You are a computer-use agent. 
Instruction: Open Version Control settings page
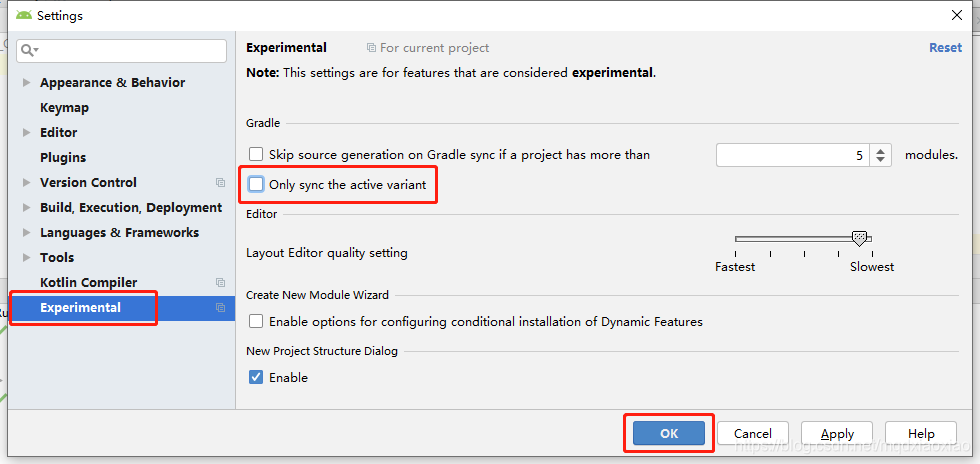click(88, 183)
